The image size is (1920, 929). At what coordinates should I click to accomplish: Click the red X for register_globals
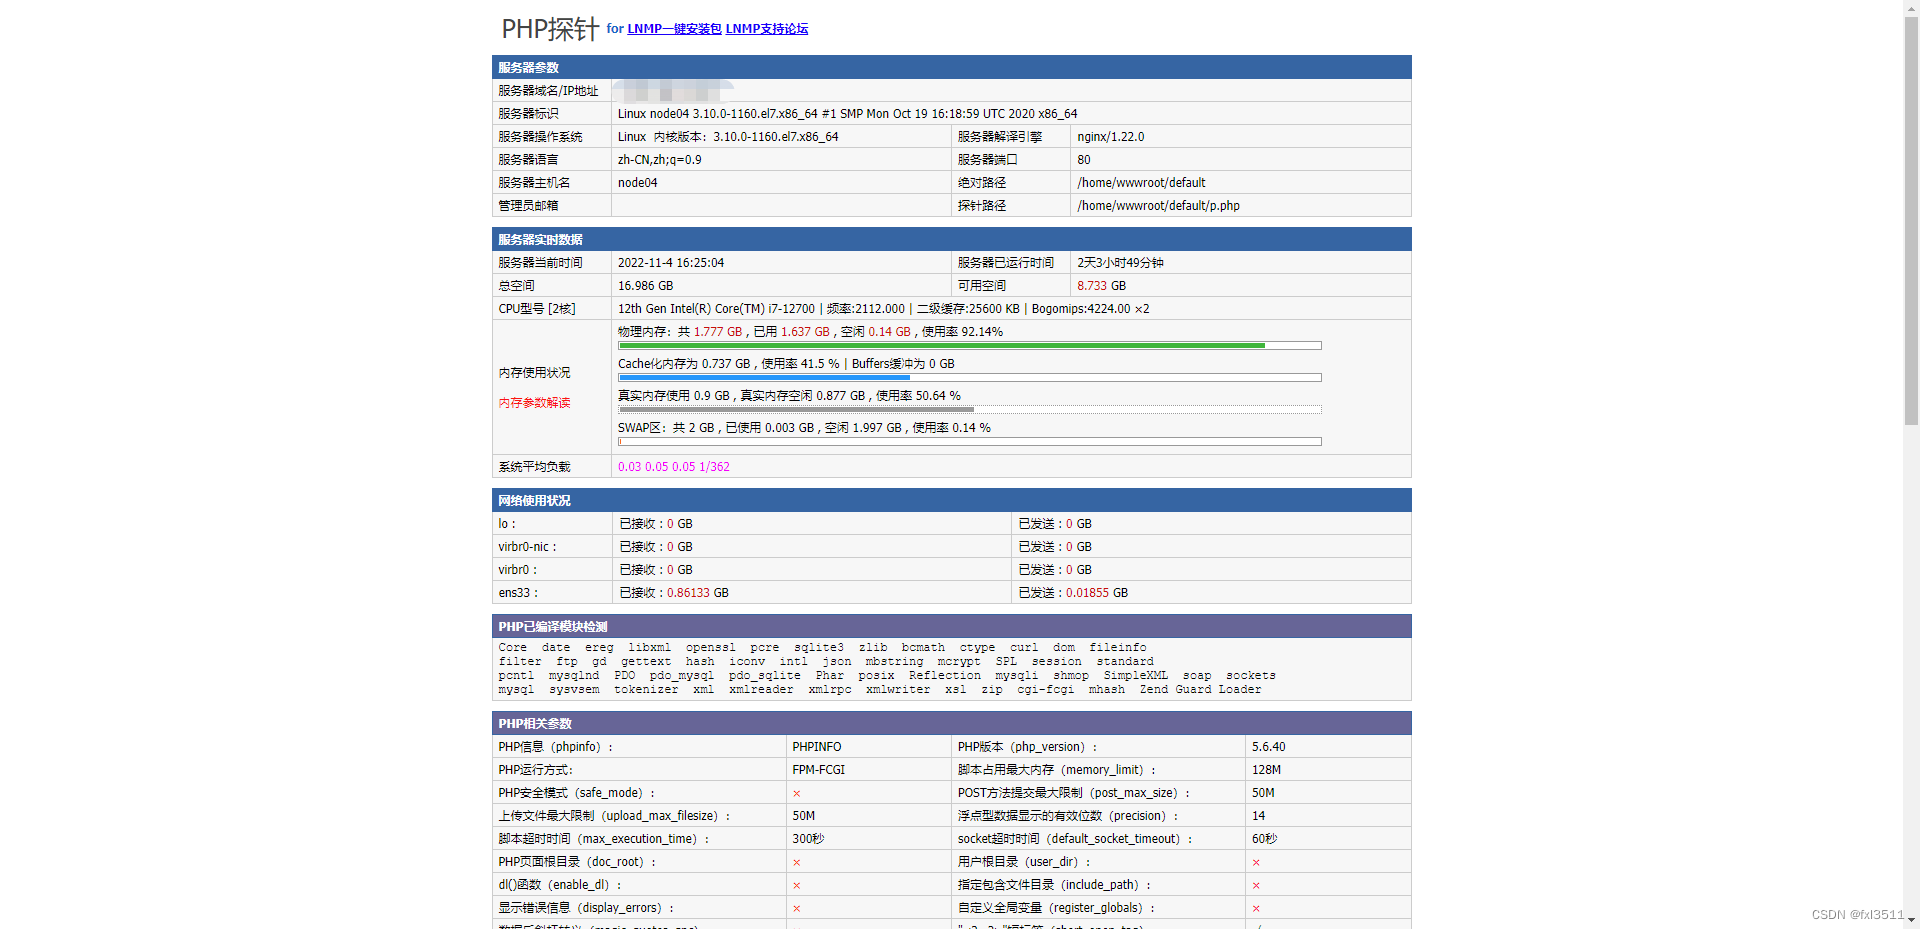[x=1256, y=909]
